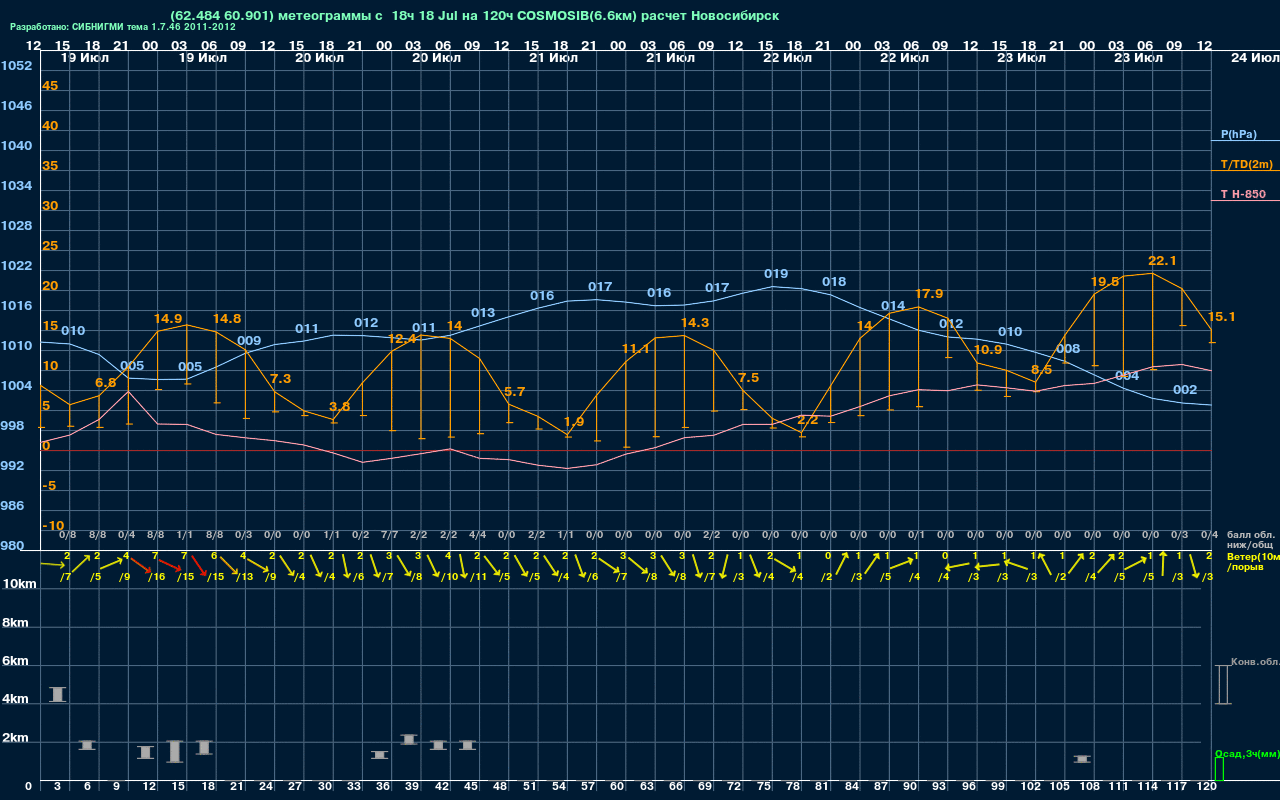Screen dimensions: 1280x800
Task: Click the "8km" height axis label
Action: click(x=15, y=623)
